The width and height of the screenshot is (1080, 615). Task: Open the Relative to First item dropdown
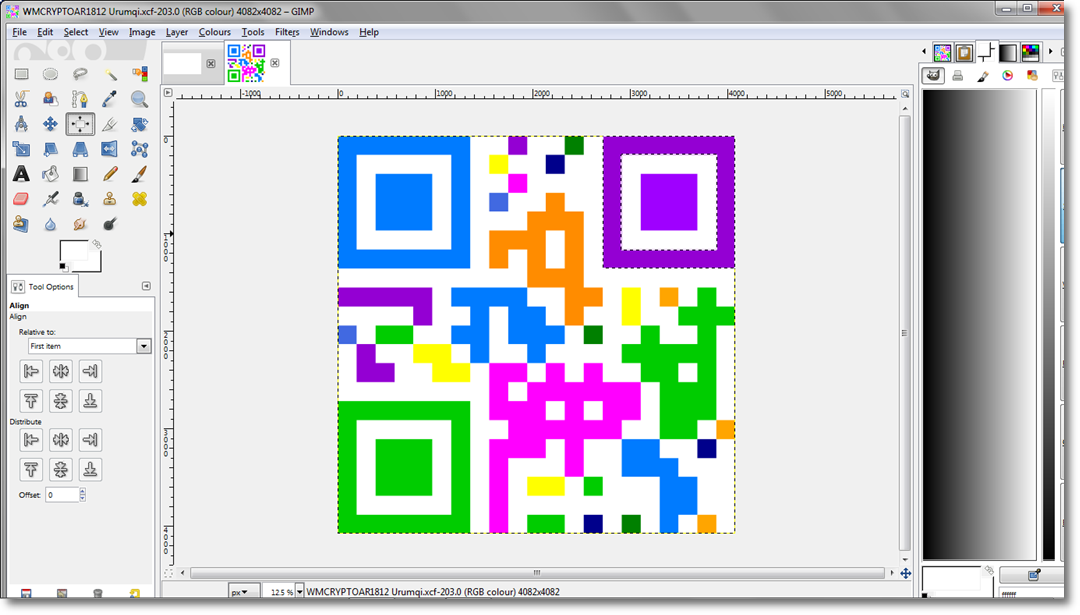coord(90,346)
